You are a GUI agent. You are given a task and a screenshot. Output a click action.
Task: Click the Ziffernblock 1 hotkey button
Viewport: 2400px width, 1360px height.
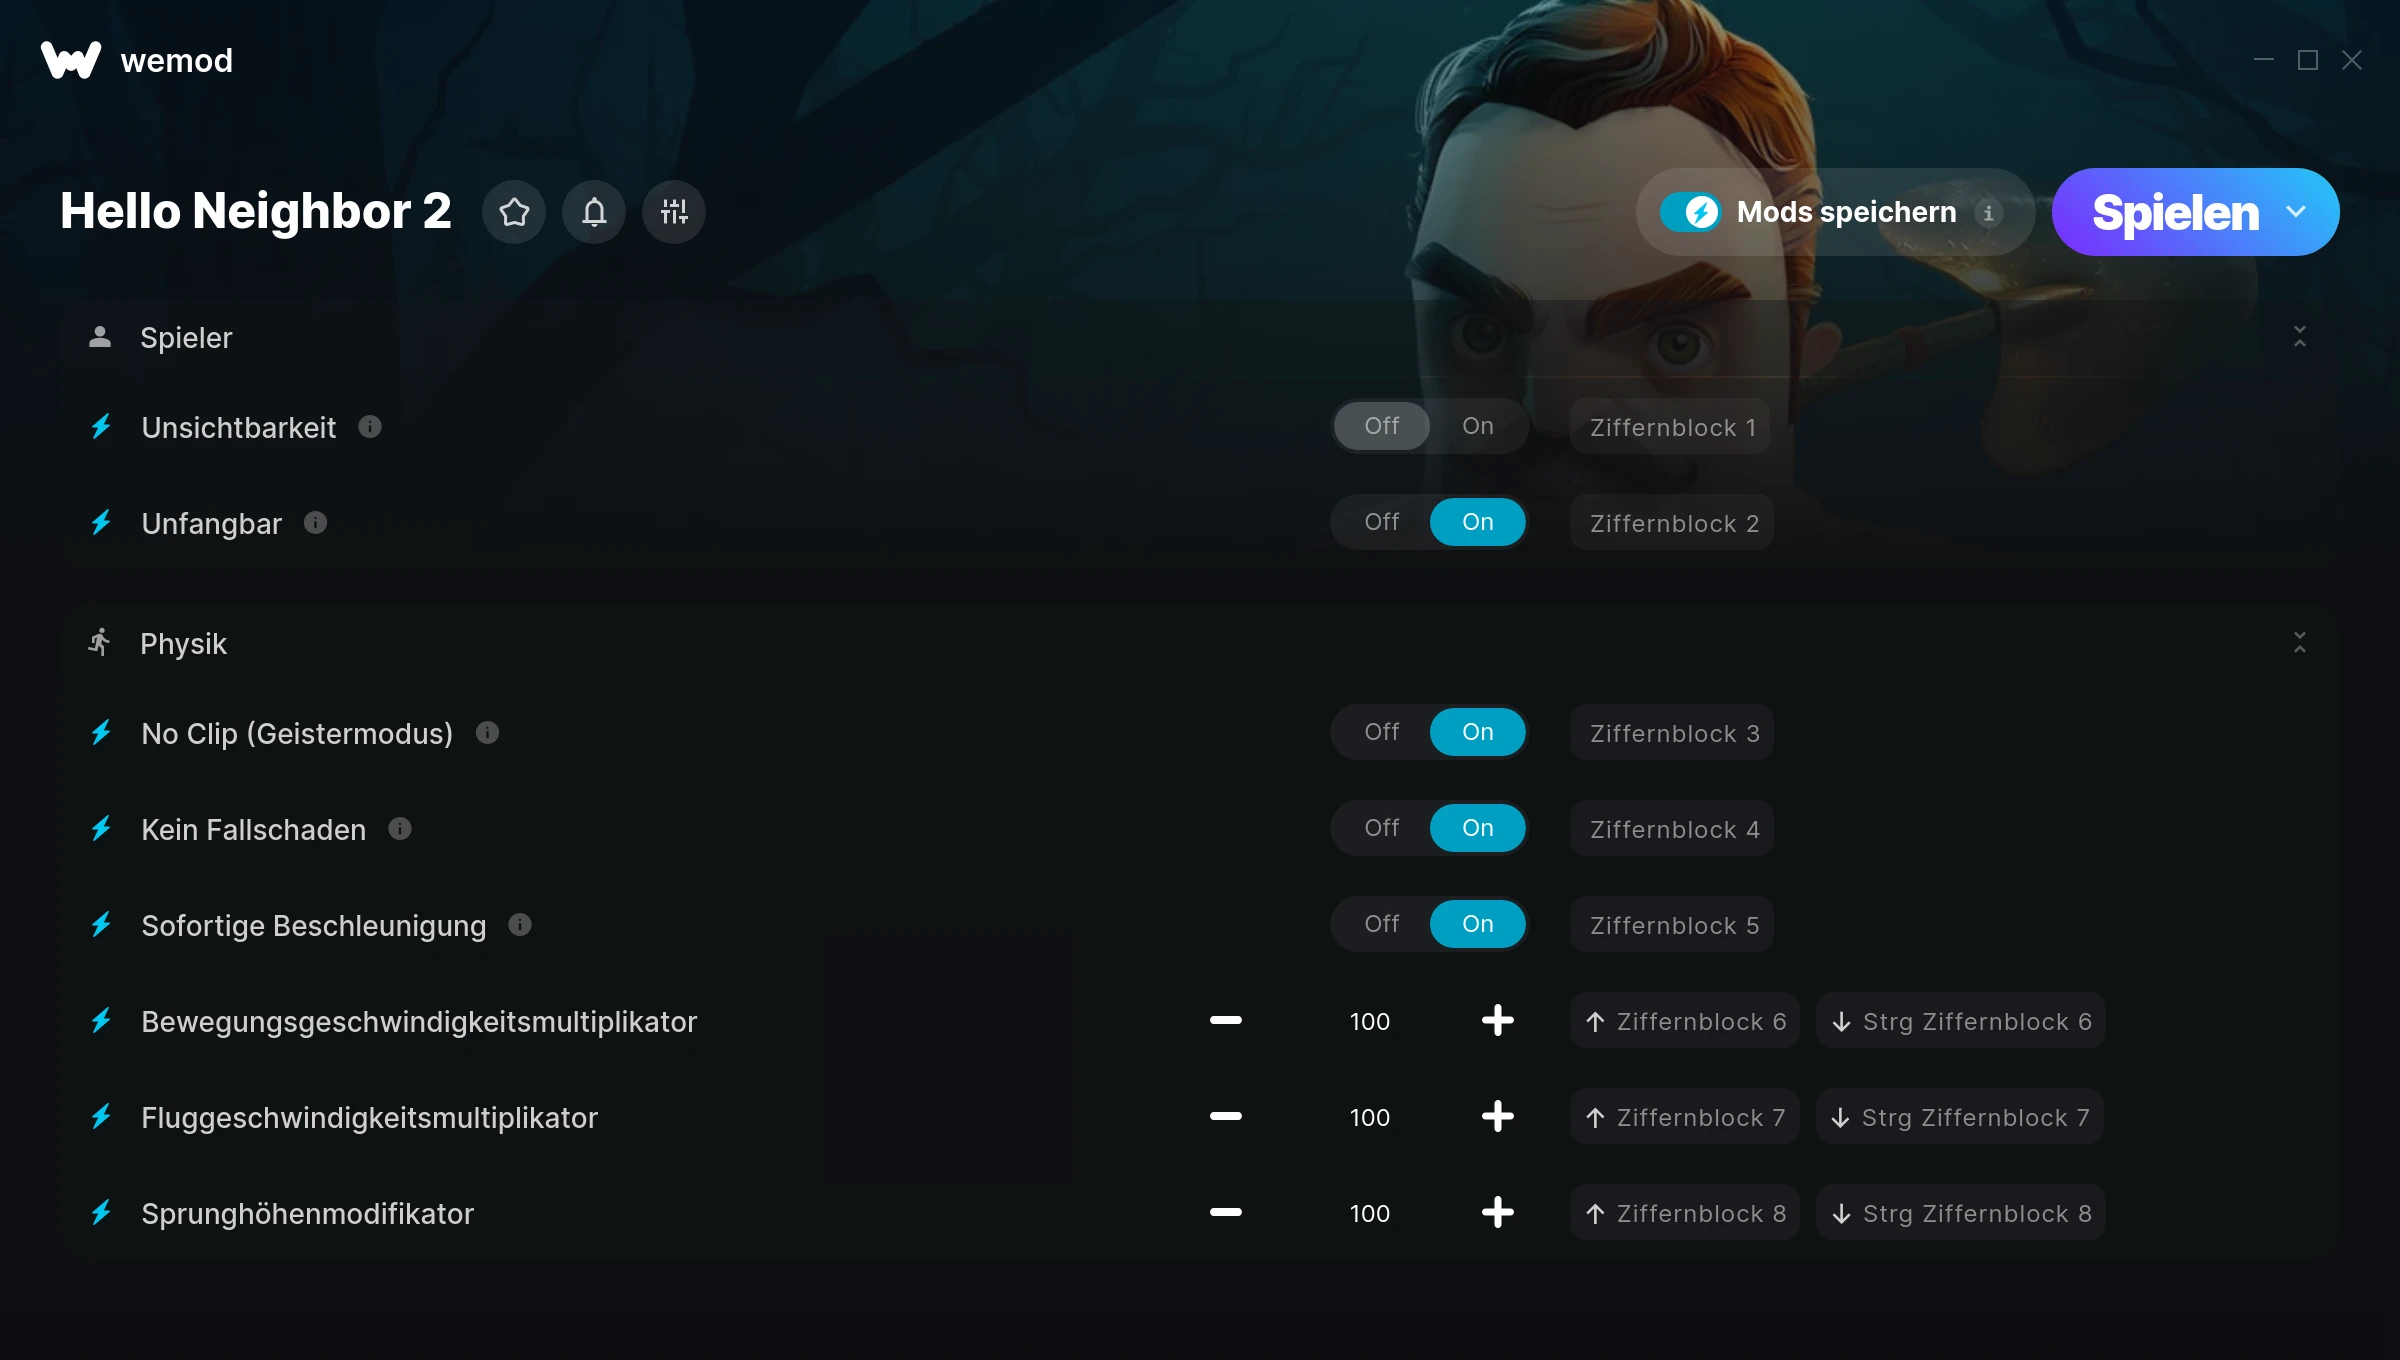tap(1670, 427)
